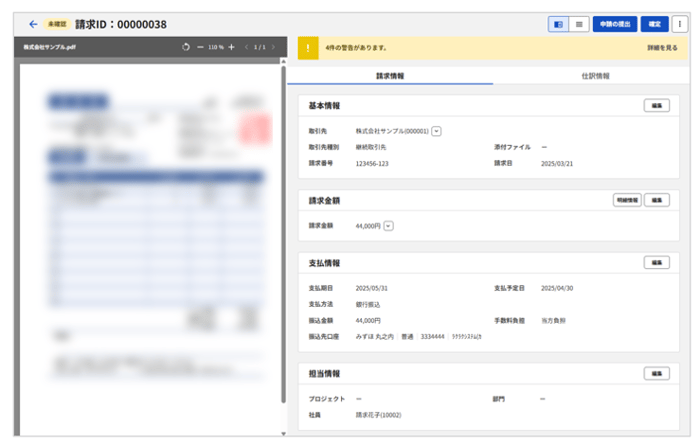Edit the 基本情報 section
The width and height of the screenshot is (700, 445).
(656, 105)
